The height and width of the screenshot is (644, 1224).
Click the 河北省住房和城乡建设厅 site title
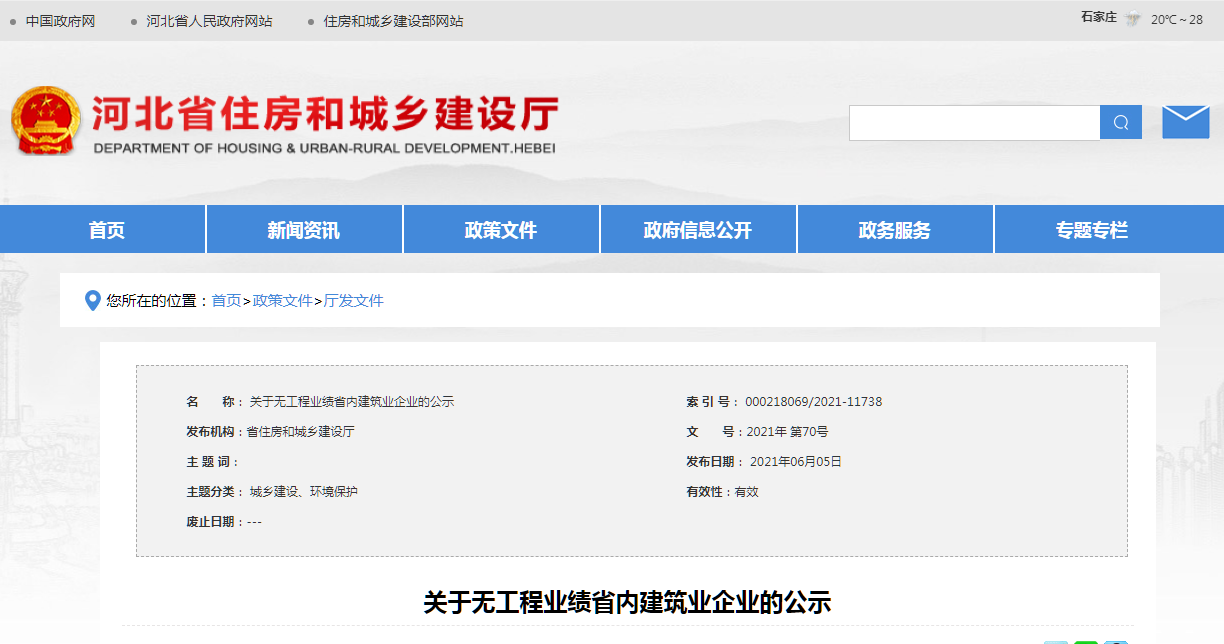[x=325, y=116]
